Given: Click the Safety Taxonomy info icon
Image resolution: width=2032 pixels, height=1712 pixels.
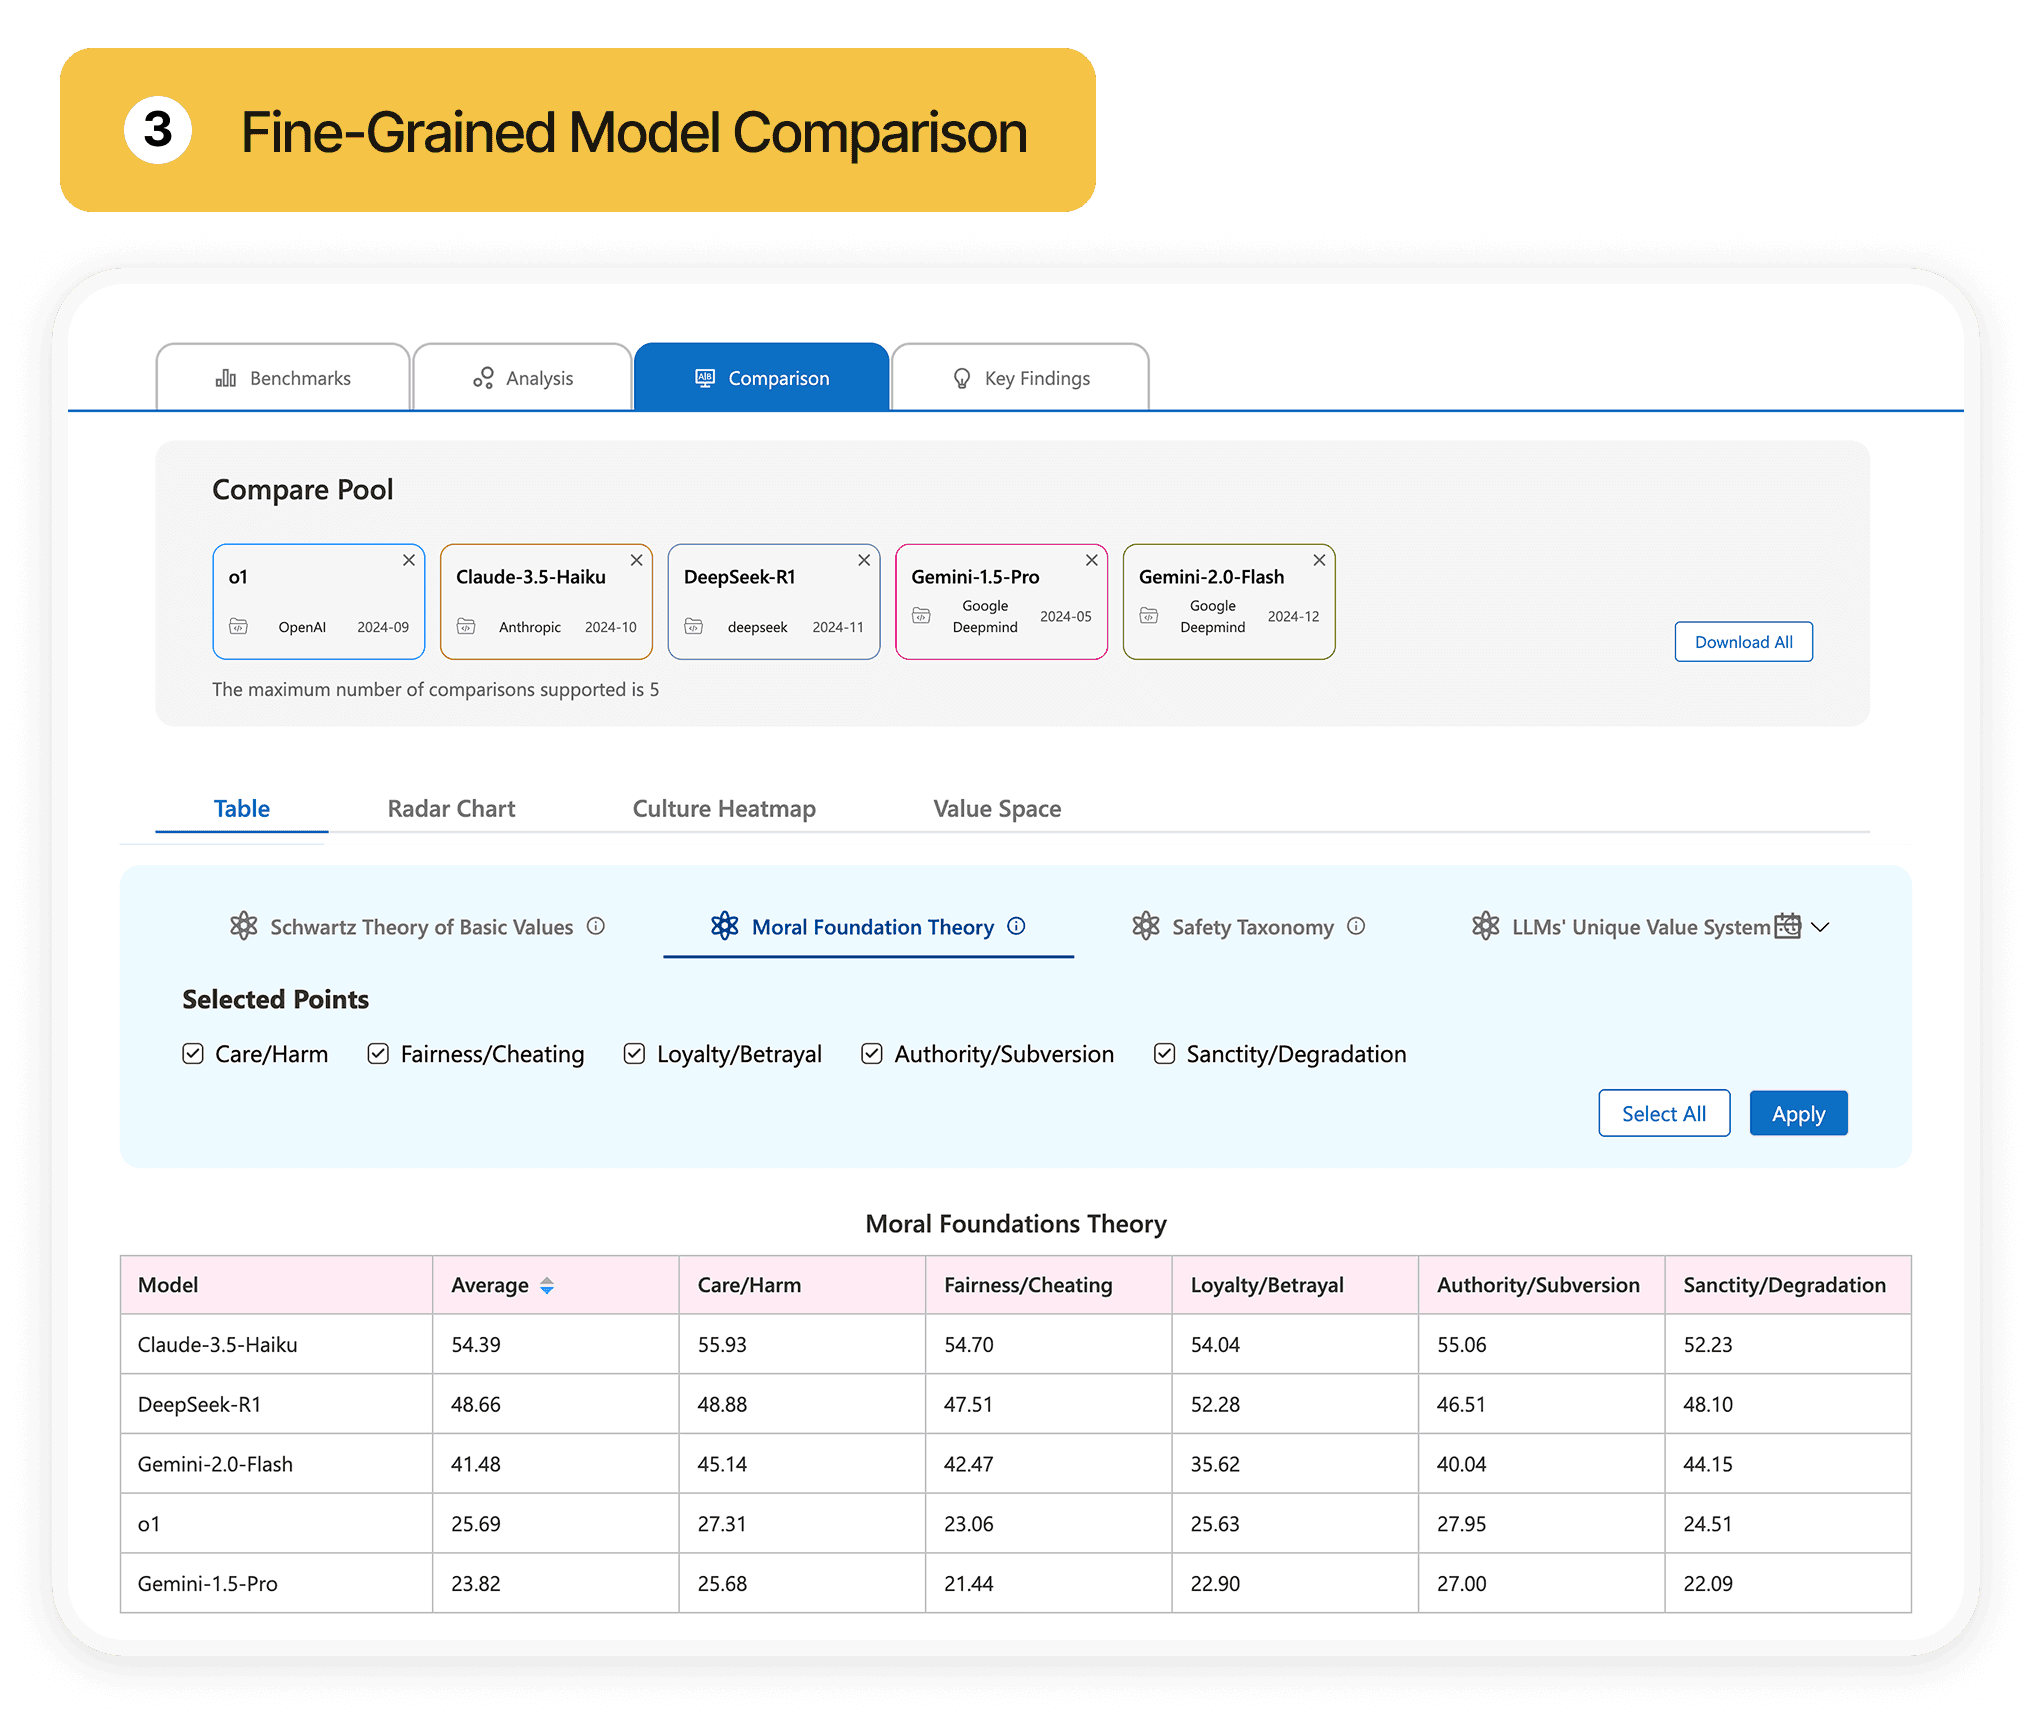Looking at the screenshot, I should (1356, 926).
